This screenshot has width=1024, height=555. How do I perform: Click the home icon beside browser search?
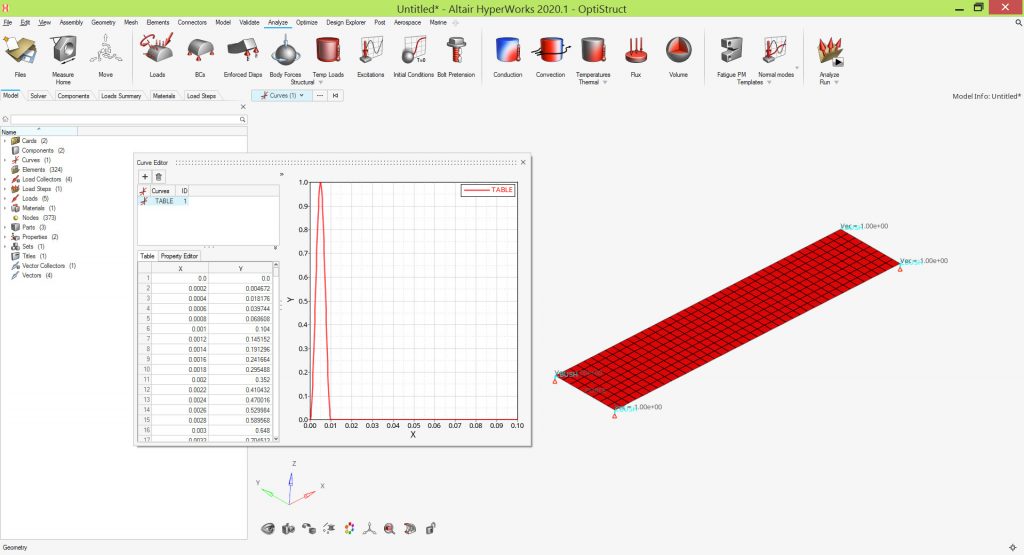click(5, 119)
